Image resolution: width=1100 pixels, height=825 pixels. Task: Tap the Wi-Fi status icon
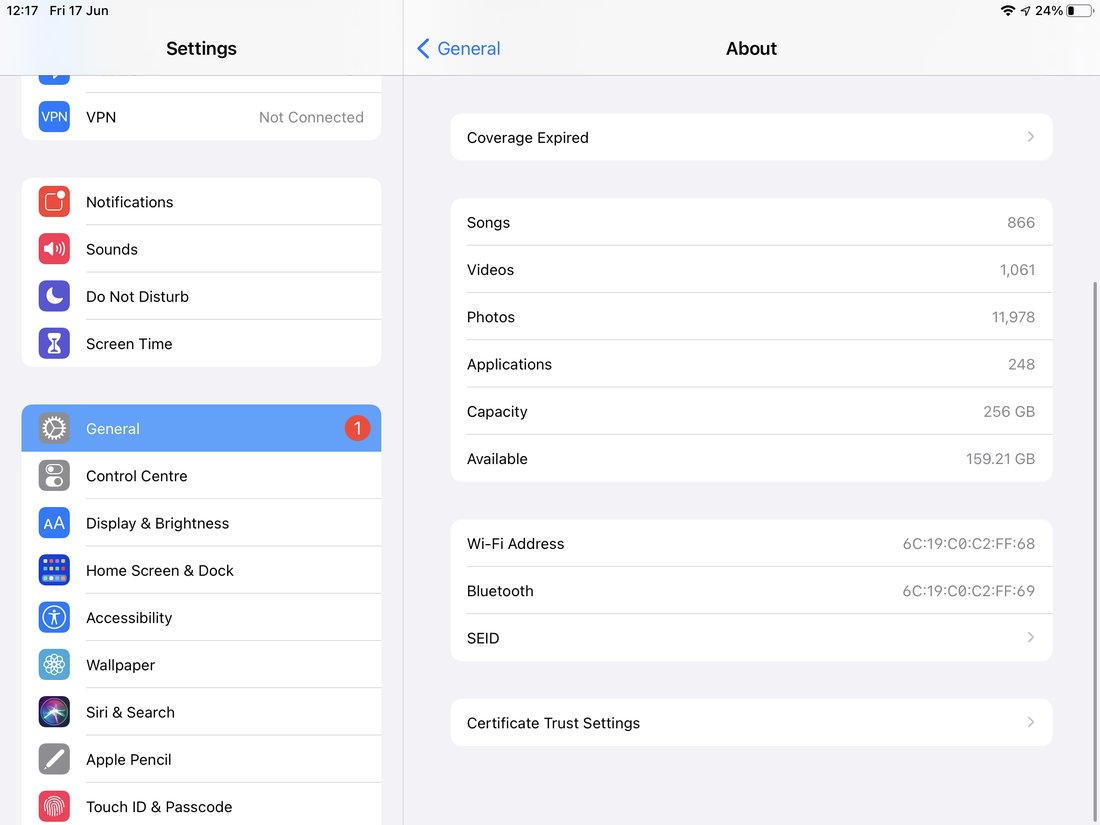click(1007, 11)
